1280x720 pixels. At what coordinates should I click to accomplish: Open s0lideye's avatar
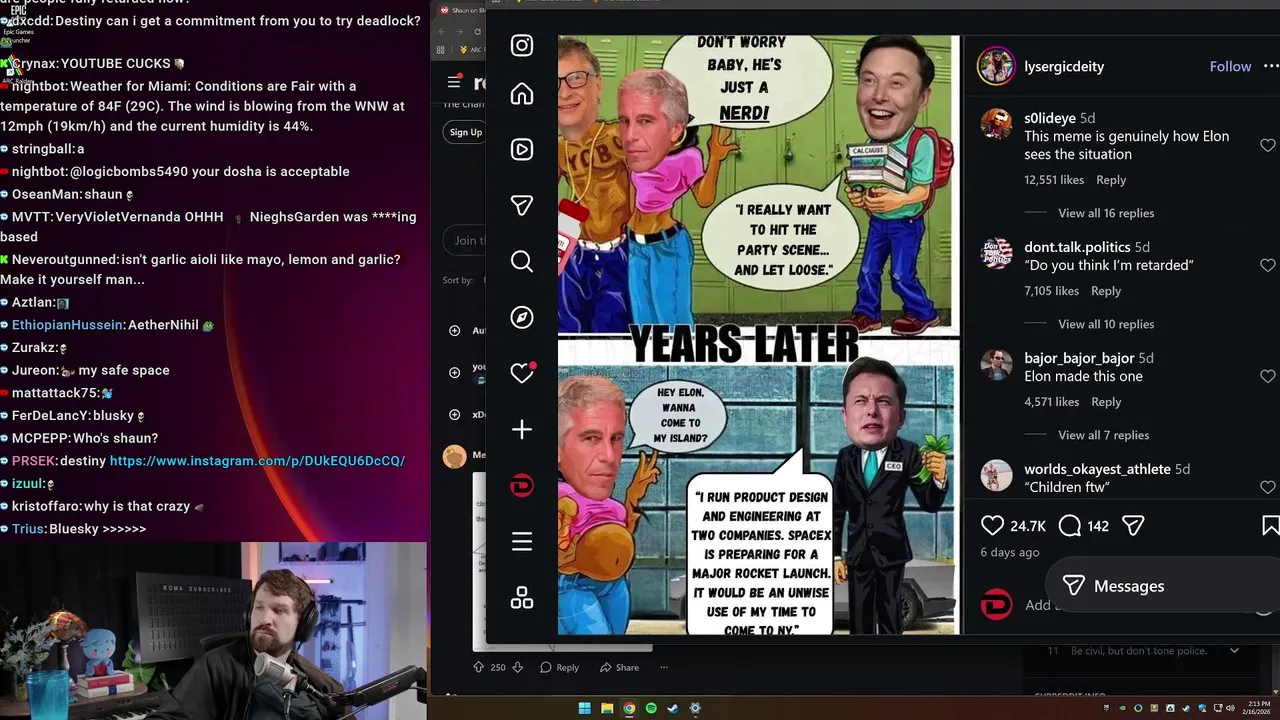[x=996, y=124]
